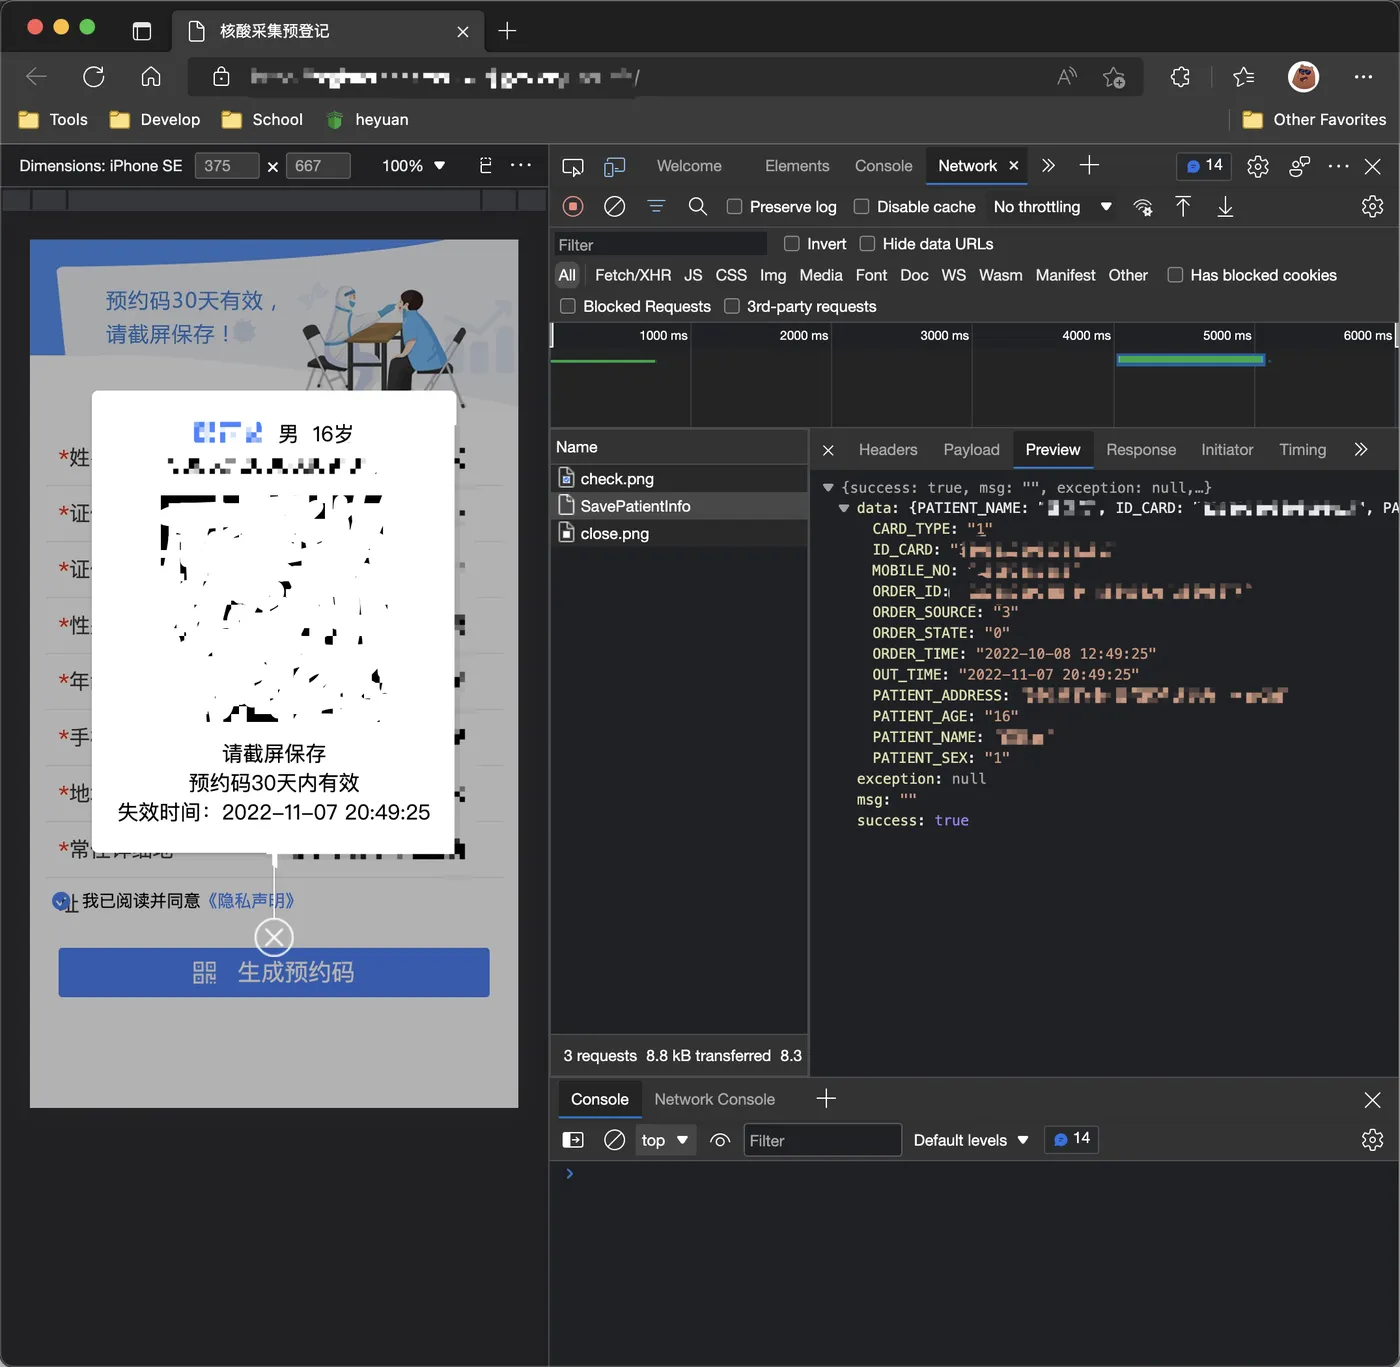
Task: Open the Extensions puzzle icon
Action: point(1180,77)
